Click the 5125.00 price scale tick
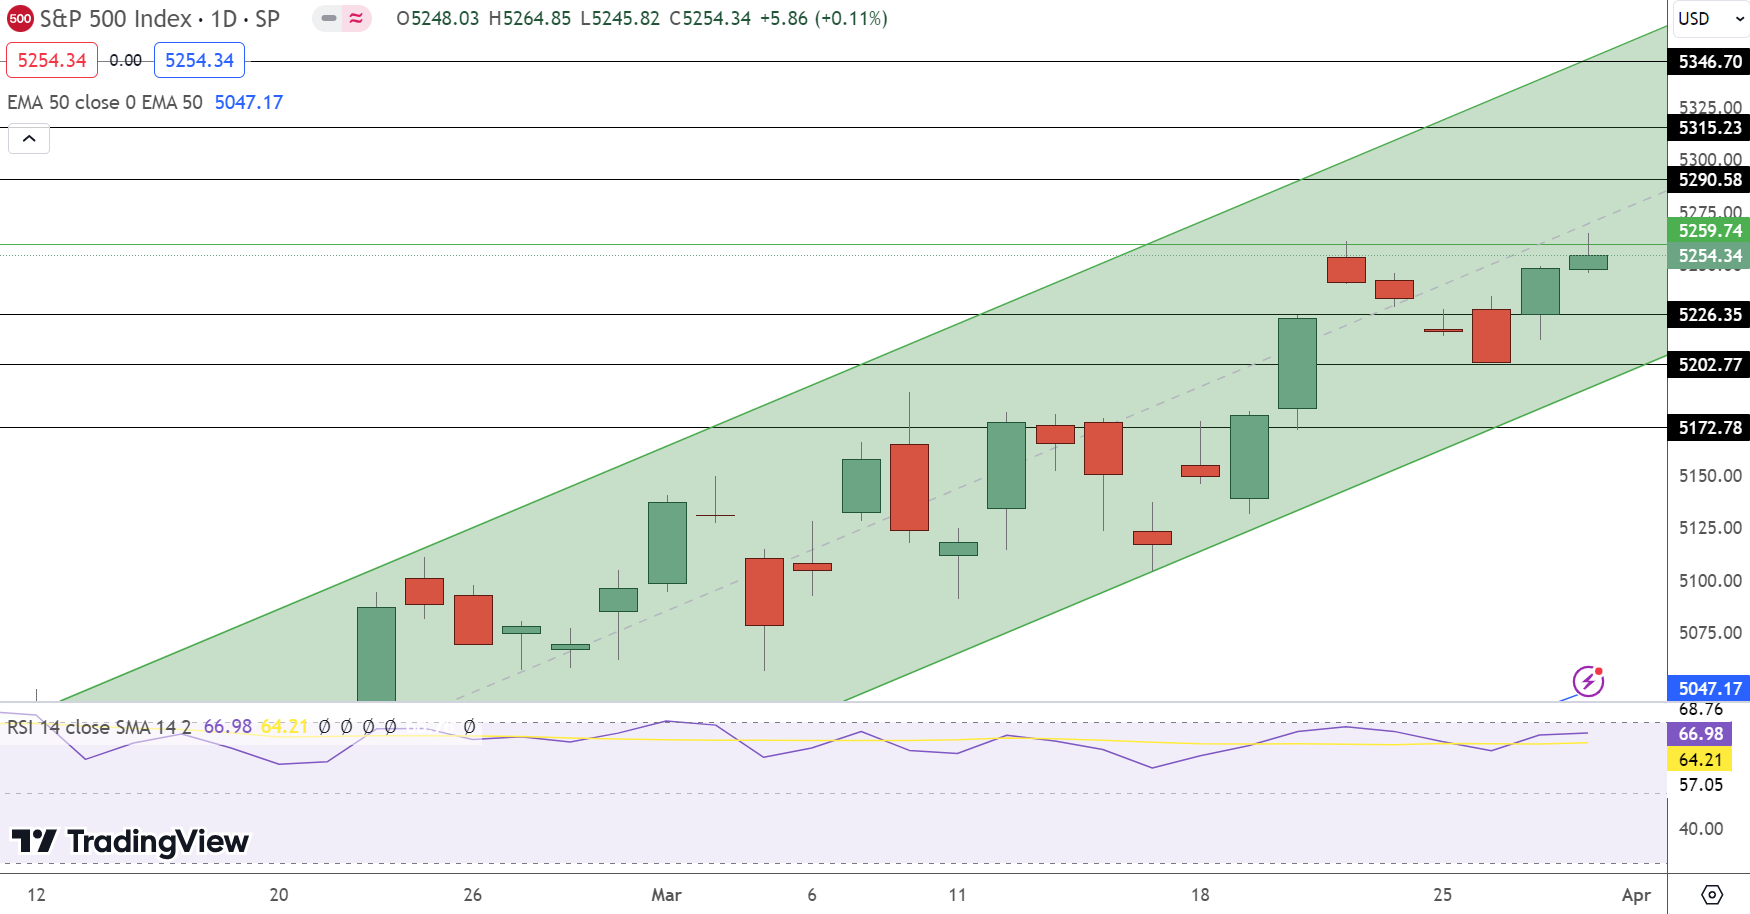The width and height of the screenshot is (1750, 914). coord(1710,528)
